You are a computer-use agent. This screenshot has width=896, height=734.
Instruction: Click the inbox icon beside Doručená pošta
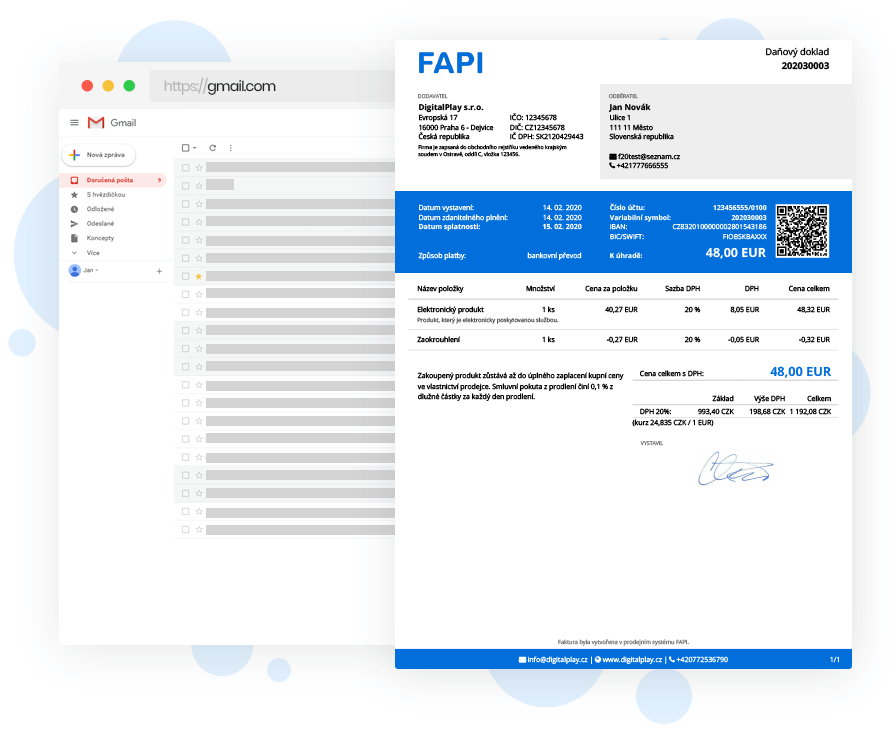click(x=74, y=180)
